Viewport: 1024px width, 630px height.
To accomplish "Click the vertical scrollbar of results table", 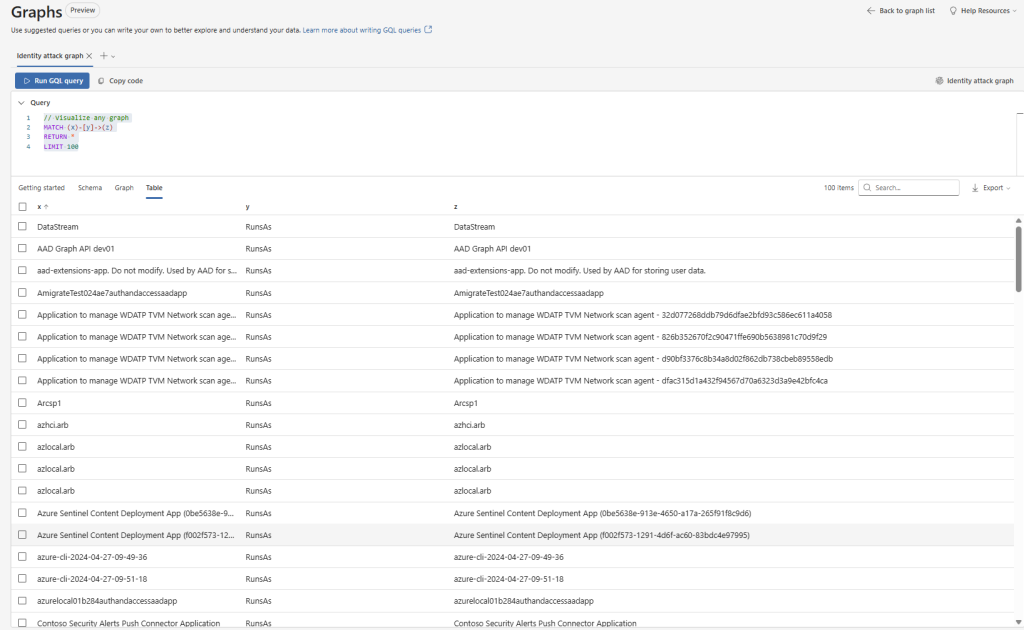I will click(1018, 260).
